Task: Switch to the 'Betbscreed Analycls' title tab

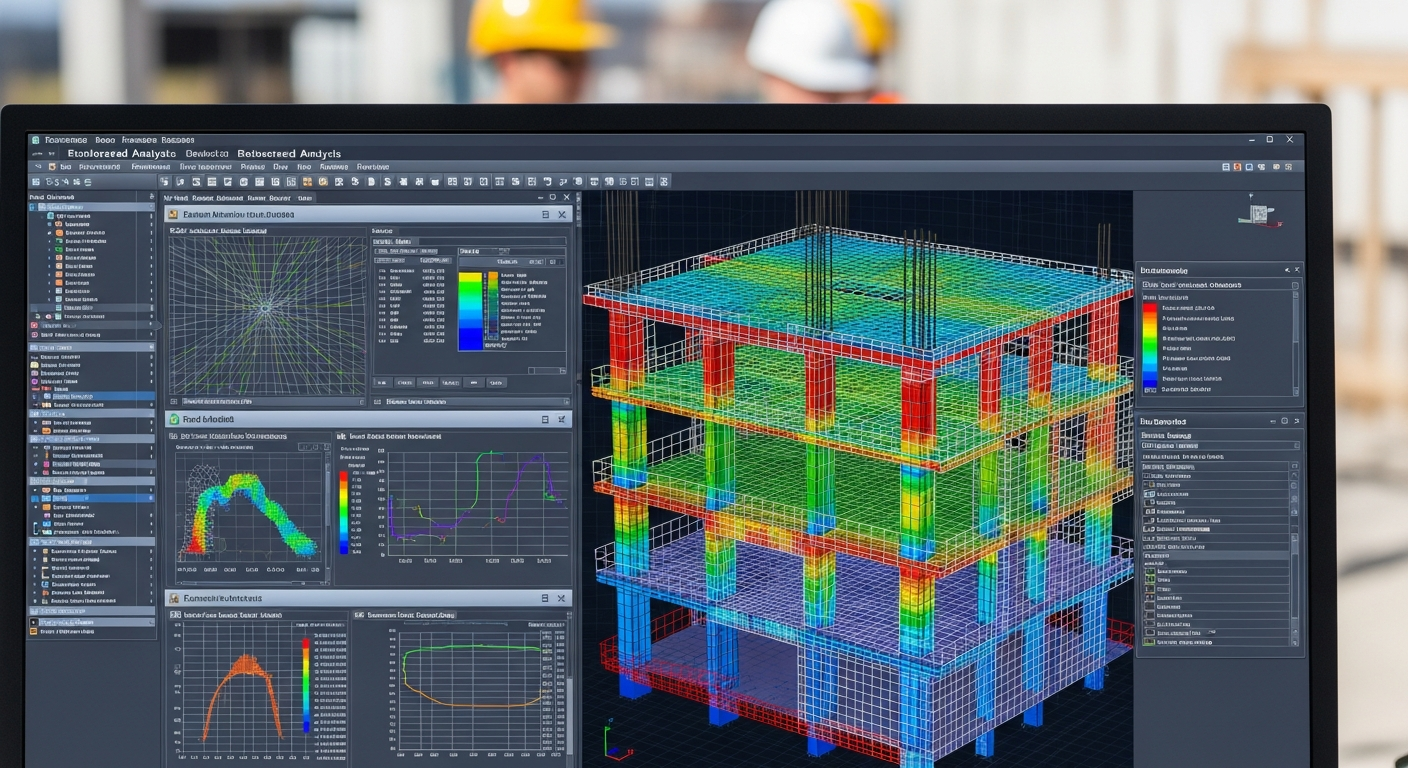Action: tap(289, 153)
